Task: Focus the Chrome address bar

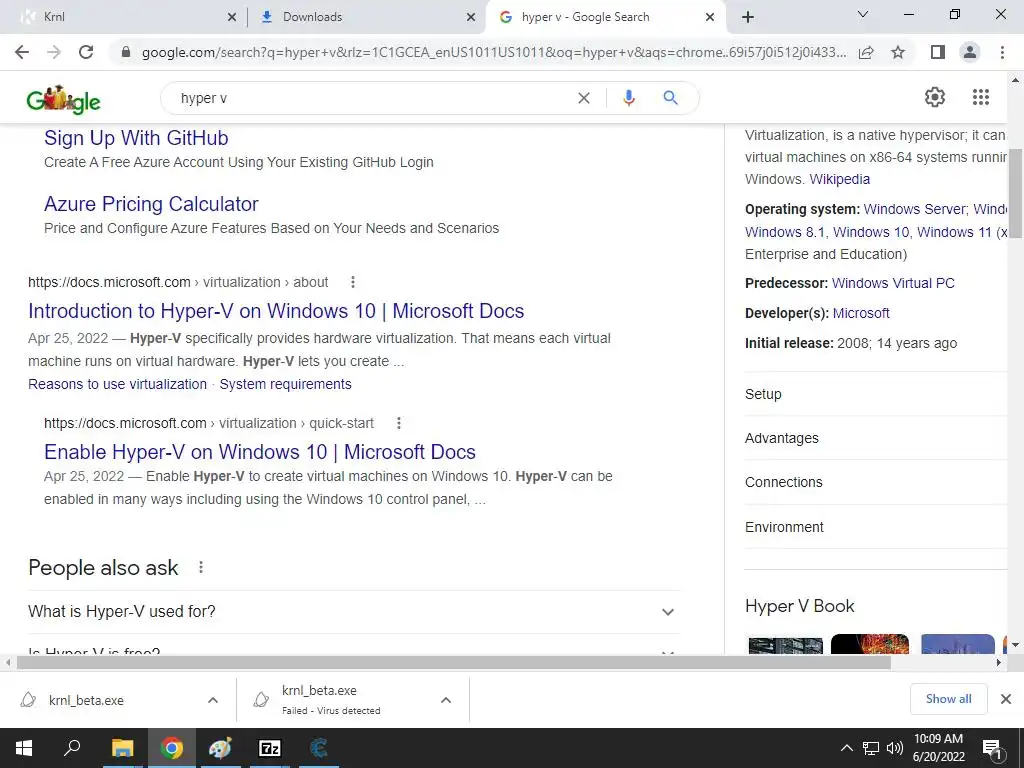Action: (x=493, y=52)
